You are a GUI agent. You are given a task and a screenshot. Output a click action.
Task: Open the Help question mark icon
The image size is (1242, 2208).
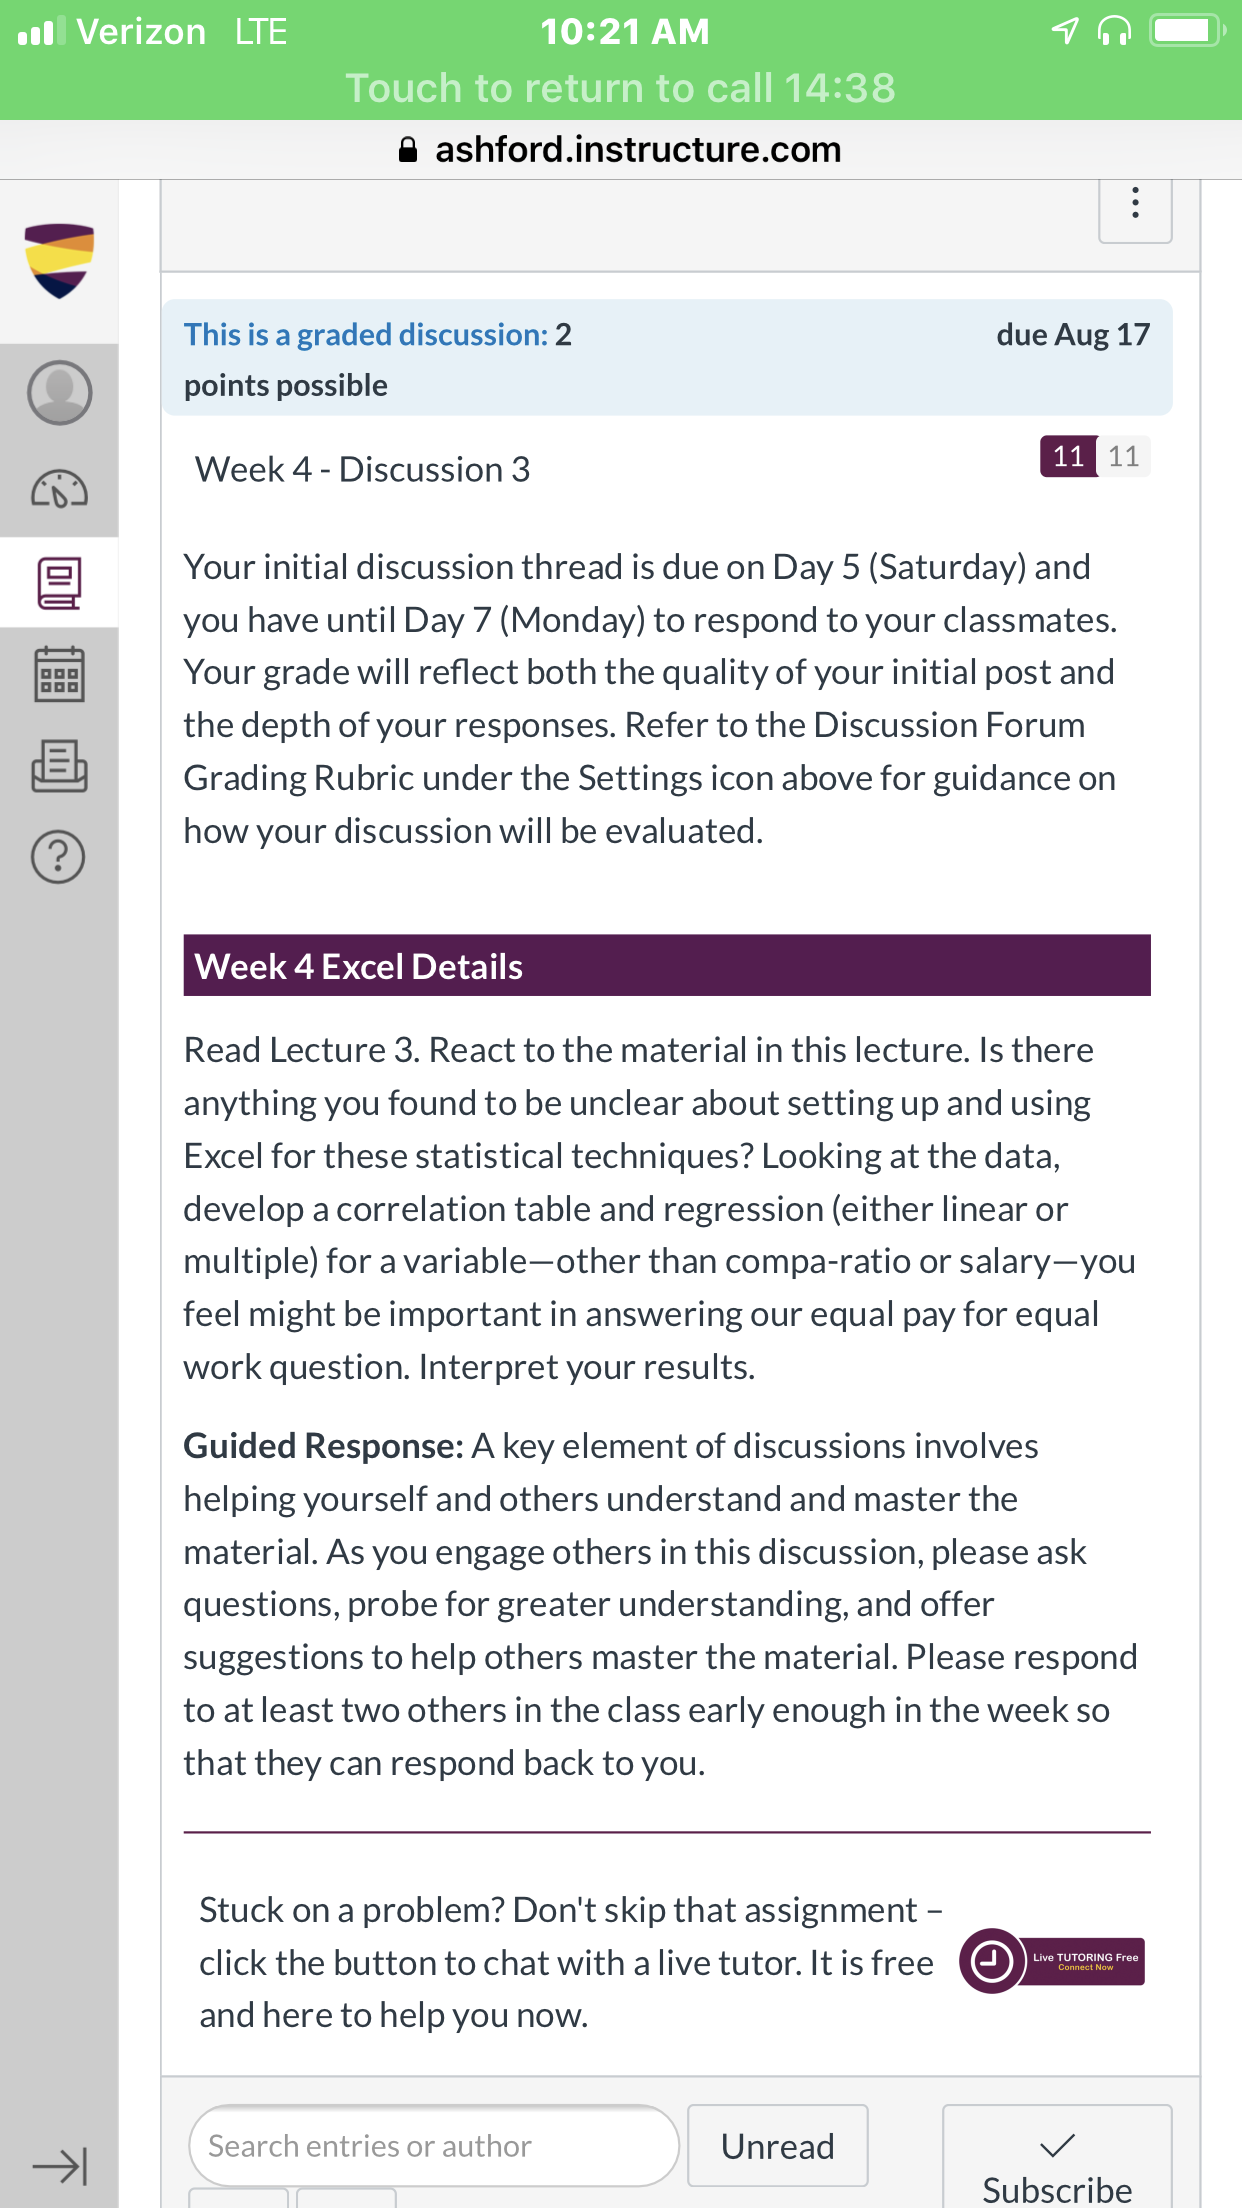(x=59, y=857)
